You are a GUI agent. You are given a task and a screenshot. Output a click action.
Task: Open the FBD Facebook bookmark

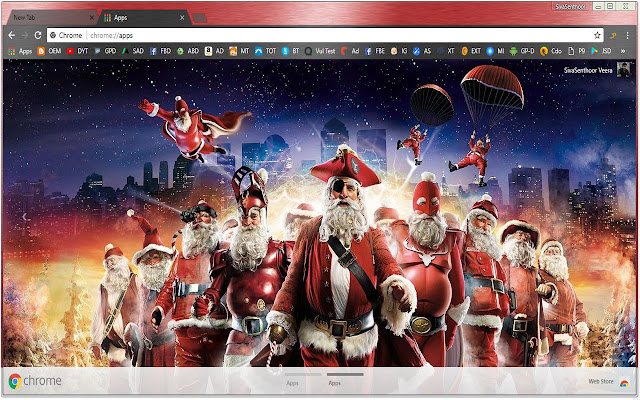coord(160,51)
